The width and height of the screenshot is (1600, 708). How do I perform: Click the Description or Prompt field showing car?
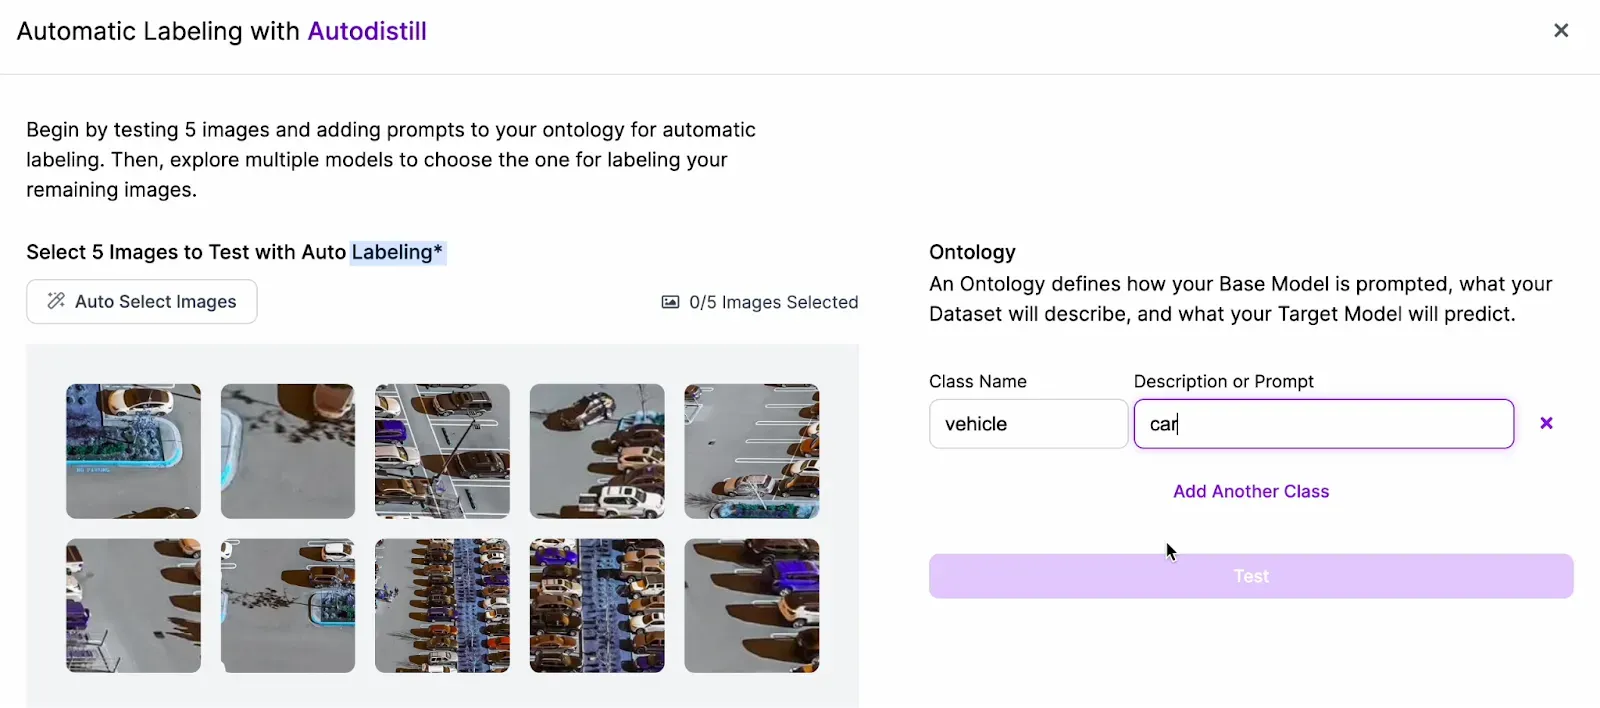click(1322, 423)
